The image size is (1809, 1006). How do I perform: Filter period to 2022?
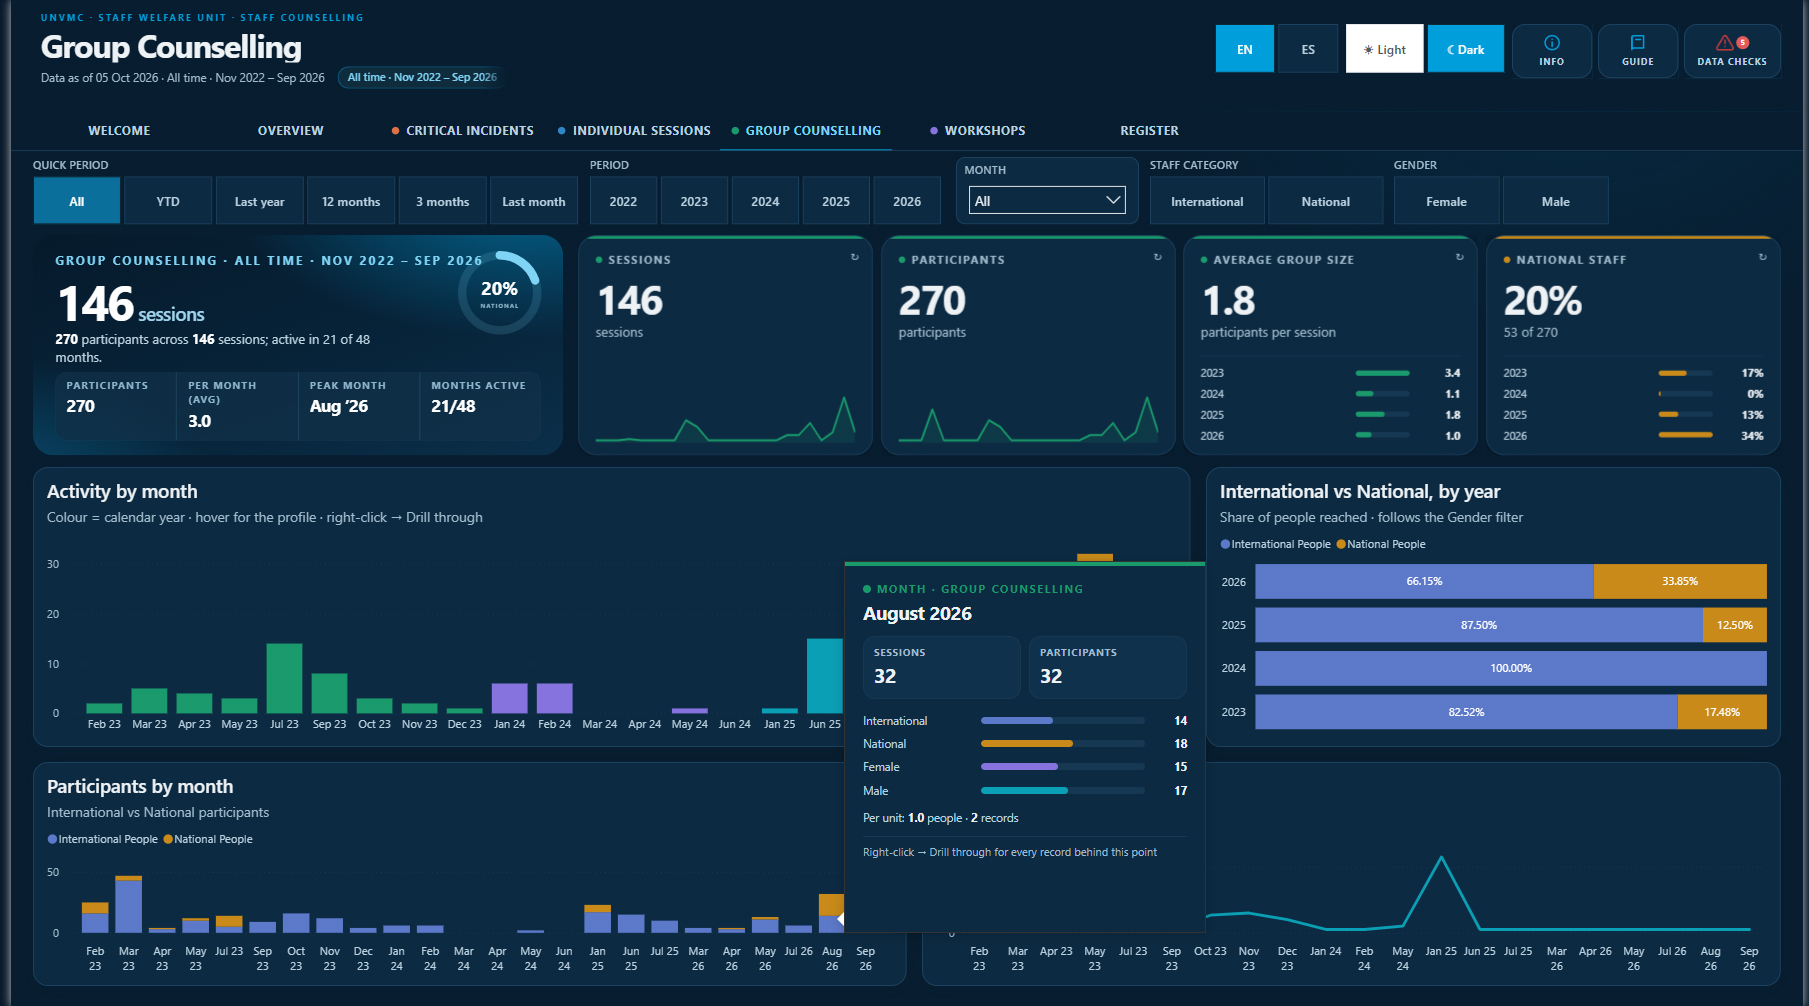tap(623, 201)
